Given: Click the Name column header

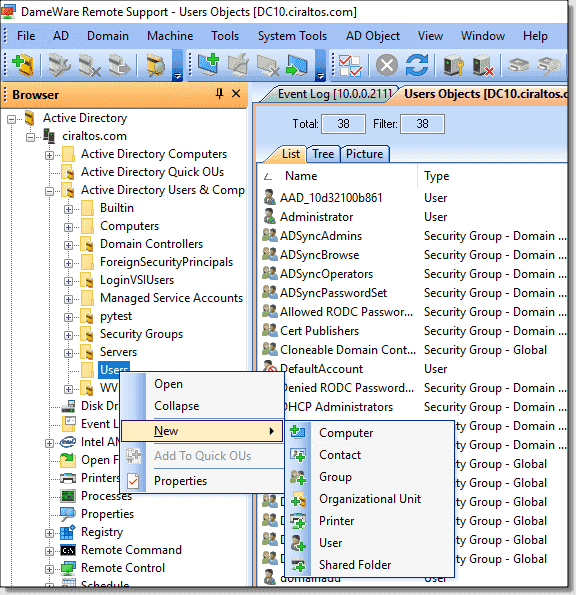Looking at the screenshot, I should tap(338, 176).
